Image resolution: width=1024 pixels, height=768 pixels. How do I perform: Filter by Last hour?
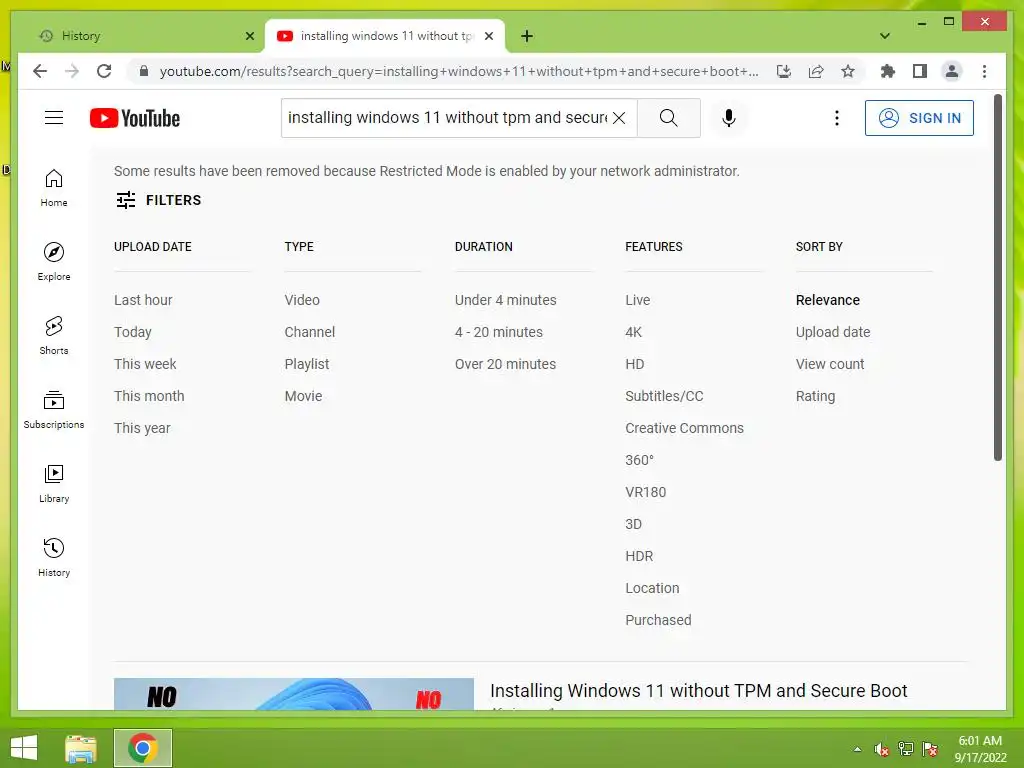pos(143,300)
